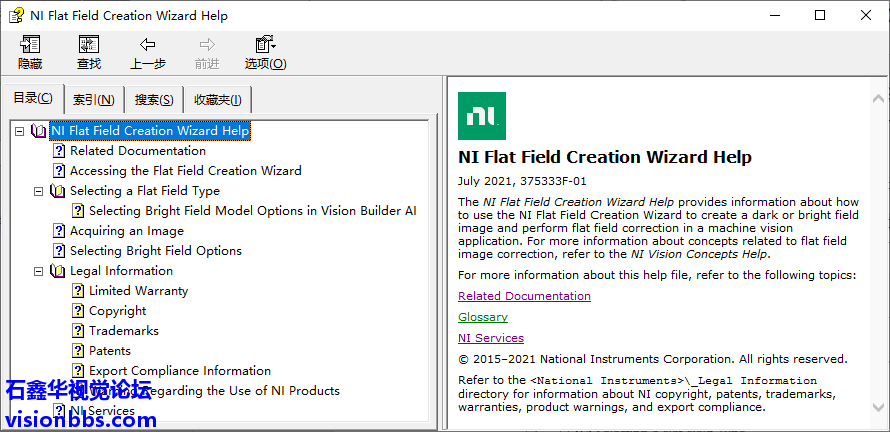The image size is (890, 432).
Task: Select Selecting Bright Field Model Options in Vision Builder AI
Action: (x=253, y=211)
